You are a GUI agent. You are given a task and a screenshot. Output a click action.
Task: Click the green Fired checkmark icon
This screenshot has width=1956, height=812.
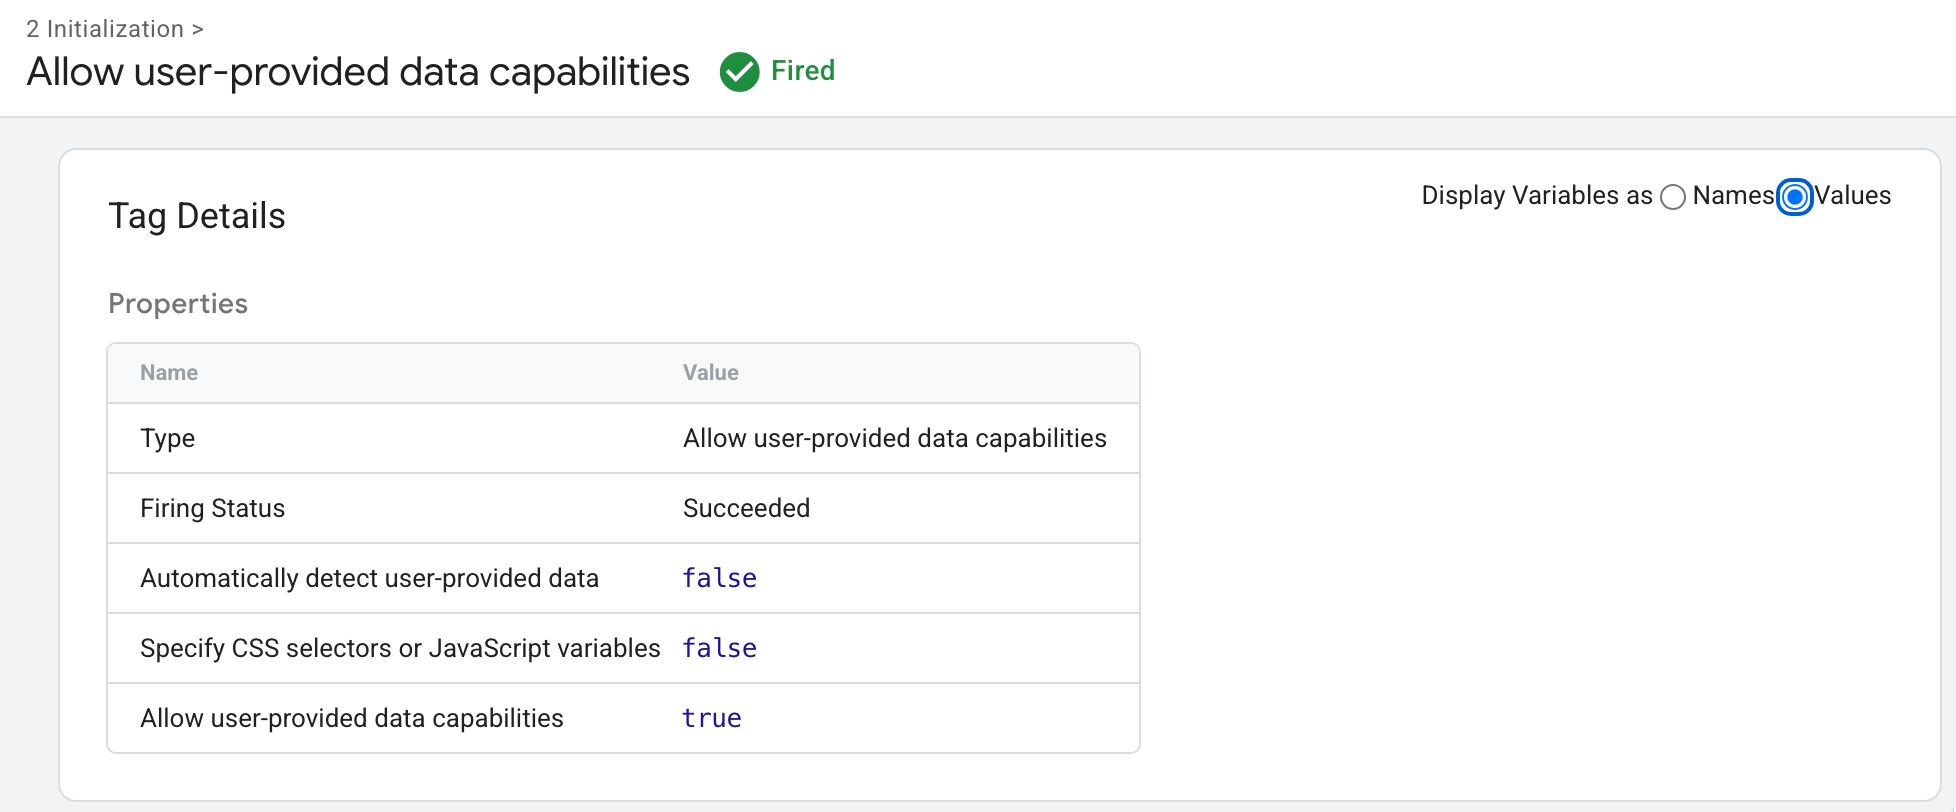(740, 72)
